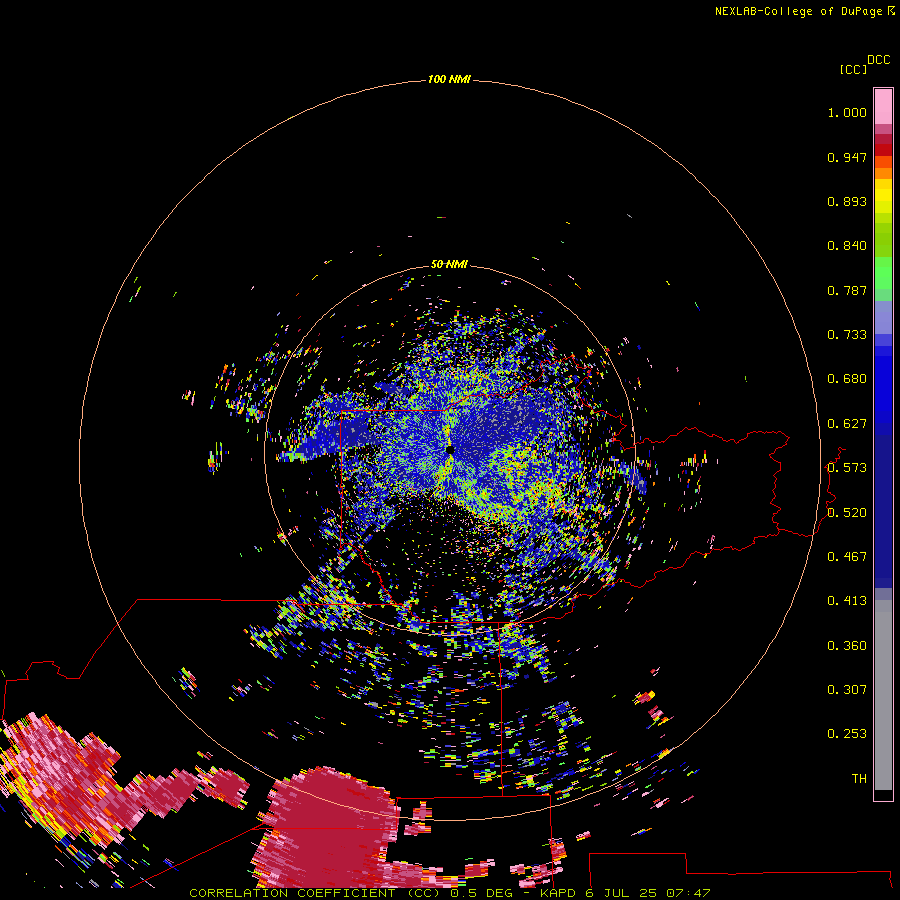
Task: Click the black radar site dot at center
Action: [449, 449]
